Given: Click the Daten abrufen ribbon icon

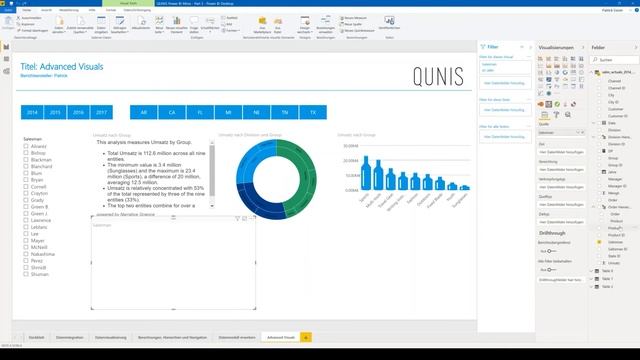Looking at the screenshot, I should tap(59, 24).
